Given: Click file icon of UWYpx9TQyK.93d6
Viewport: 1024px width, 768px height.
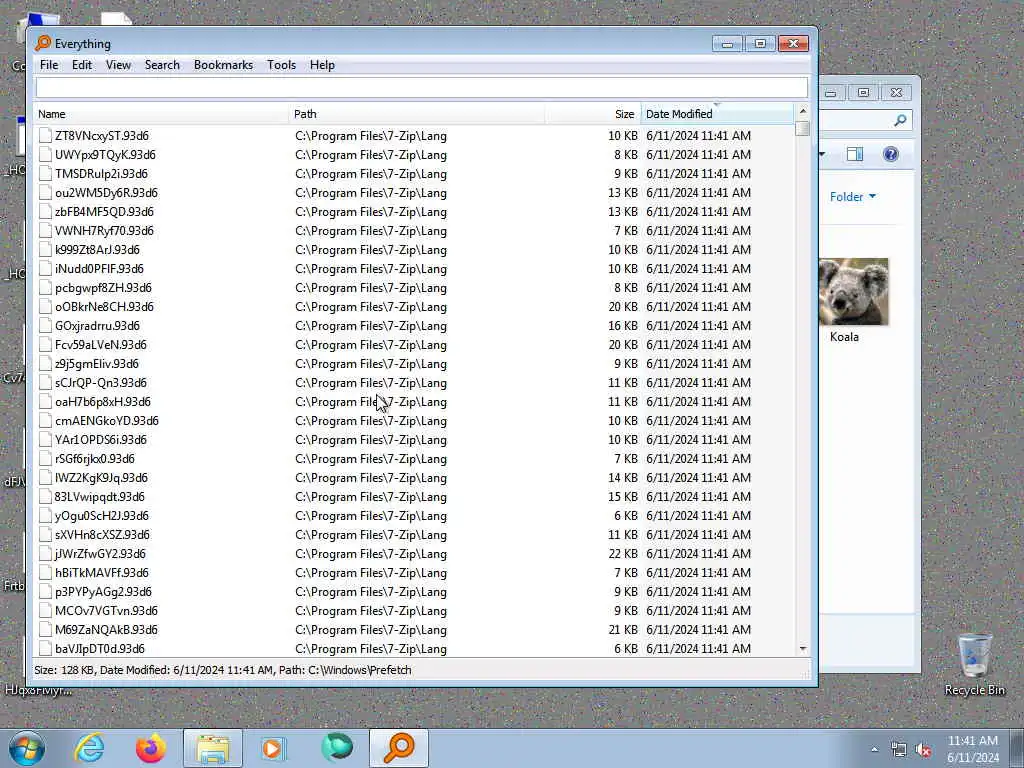Looking at the screenshot, I should pos(45,155).
